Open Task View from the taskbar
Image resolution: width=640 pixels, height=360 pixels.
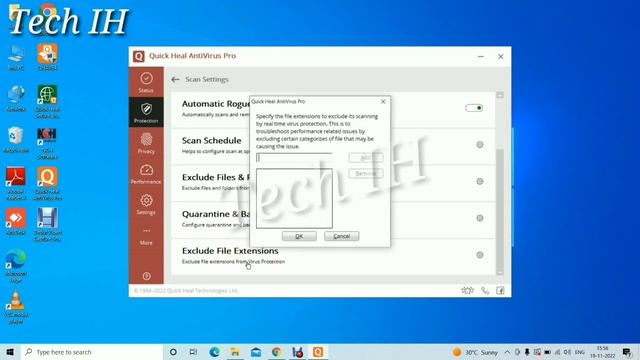click(x=193, y=352)
